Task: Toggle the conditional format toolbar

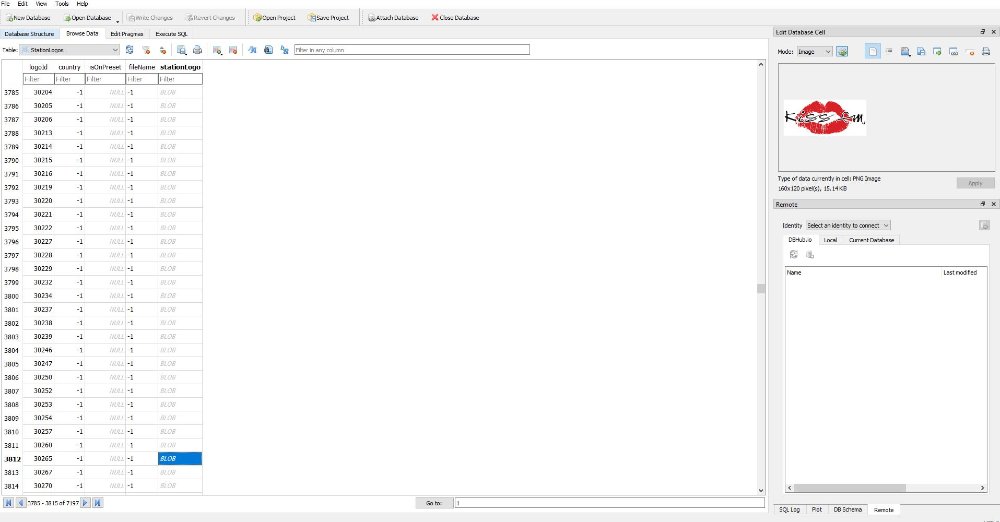Action: point(252,50)
